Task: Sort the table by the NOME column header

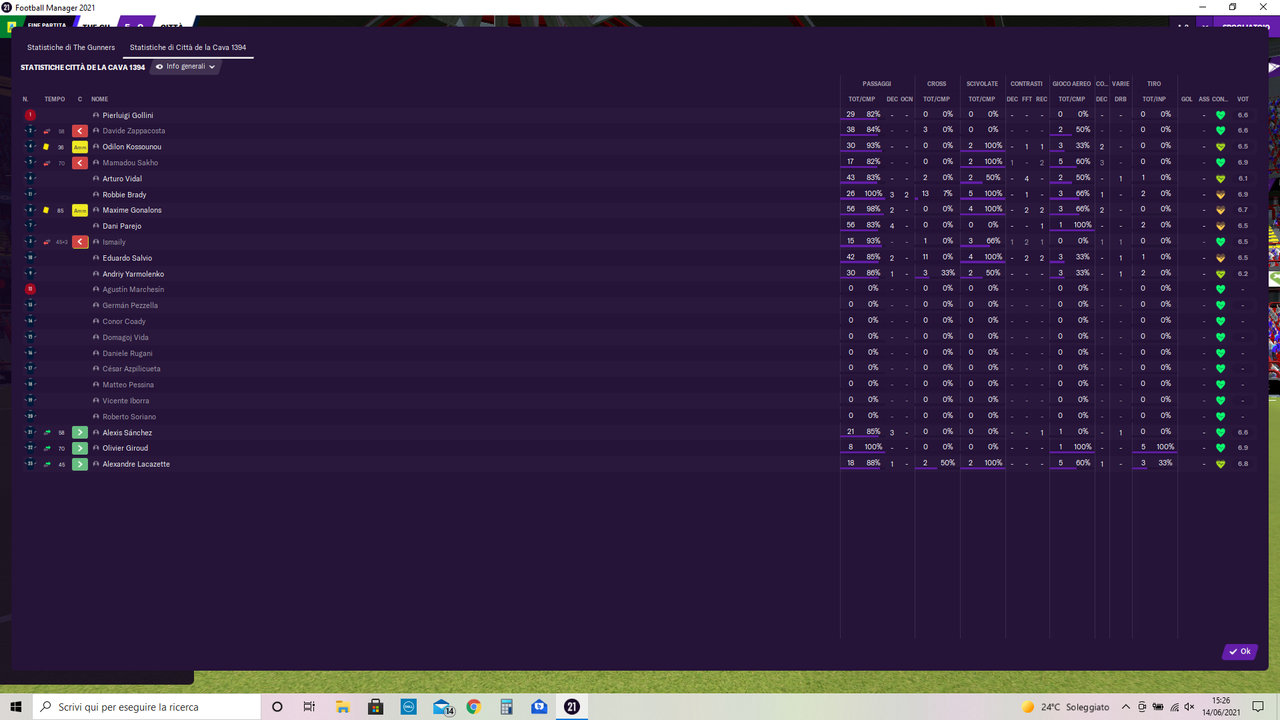Action: click(99, 99)
